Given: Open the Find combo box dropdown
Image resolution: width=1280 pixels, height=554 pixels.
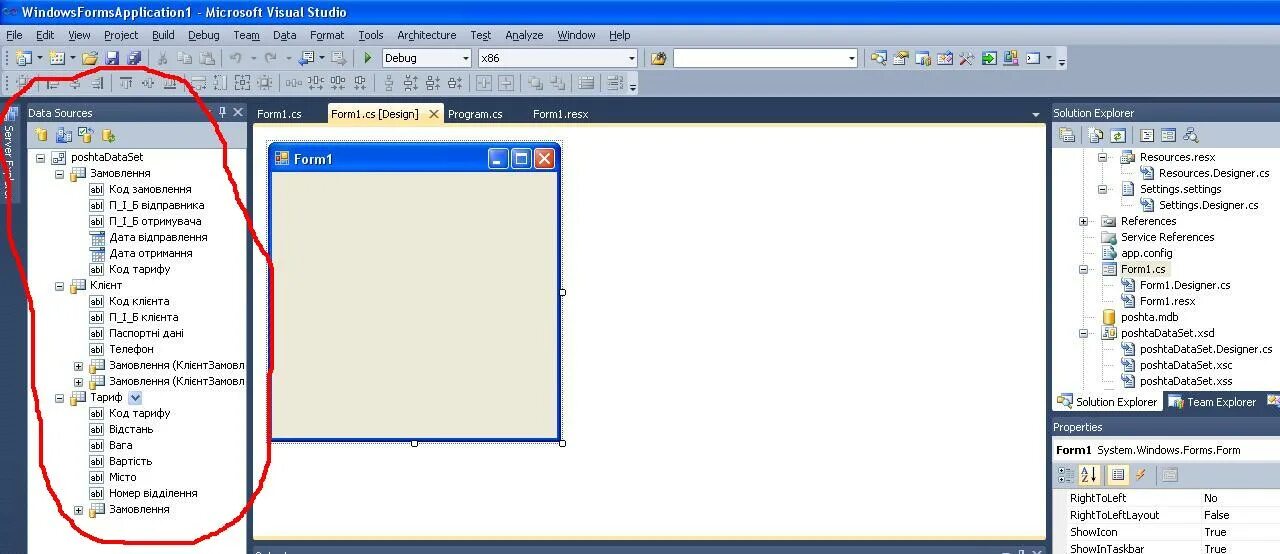Looking at the screenshot, I should pos(851,58).
